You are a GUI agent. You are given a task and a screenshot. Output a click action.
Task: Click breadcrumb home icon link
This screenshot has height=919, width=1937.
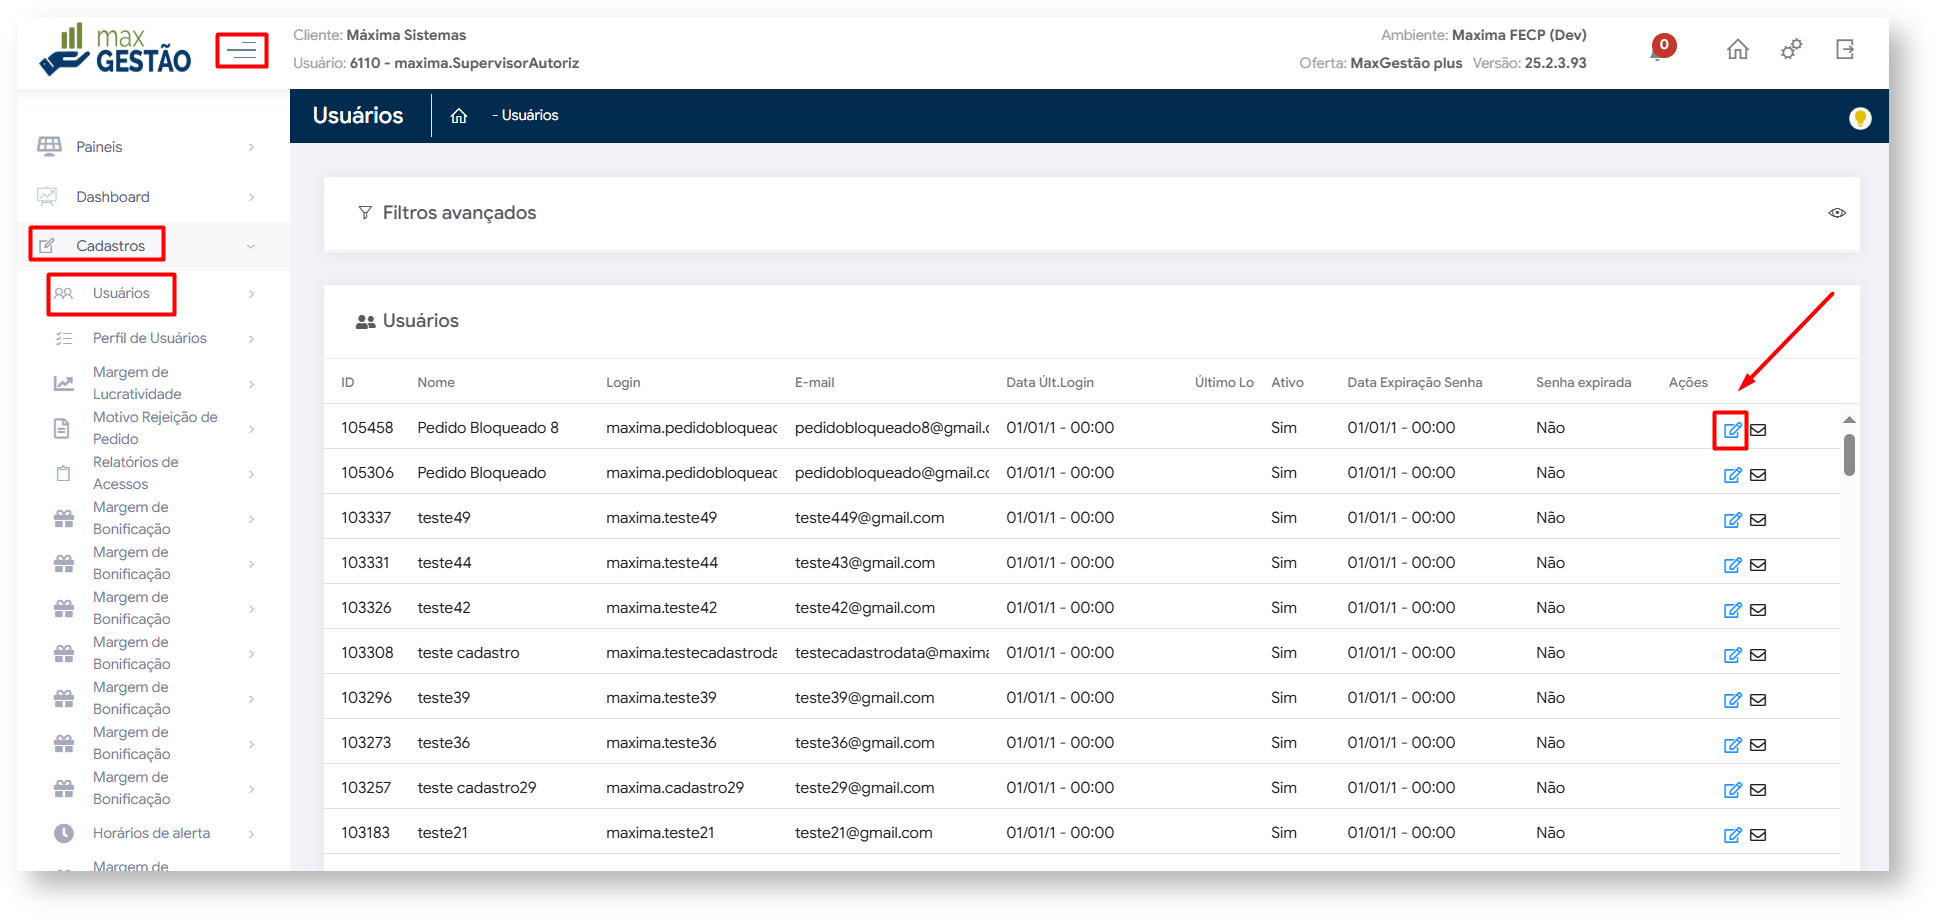pyautogui.click(x=459, y=116)
